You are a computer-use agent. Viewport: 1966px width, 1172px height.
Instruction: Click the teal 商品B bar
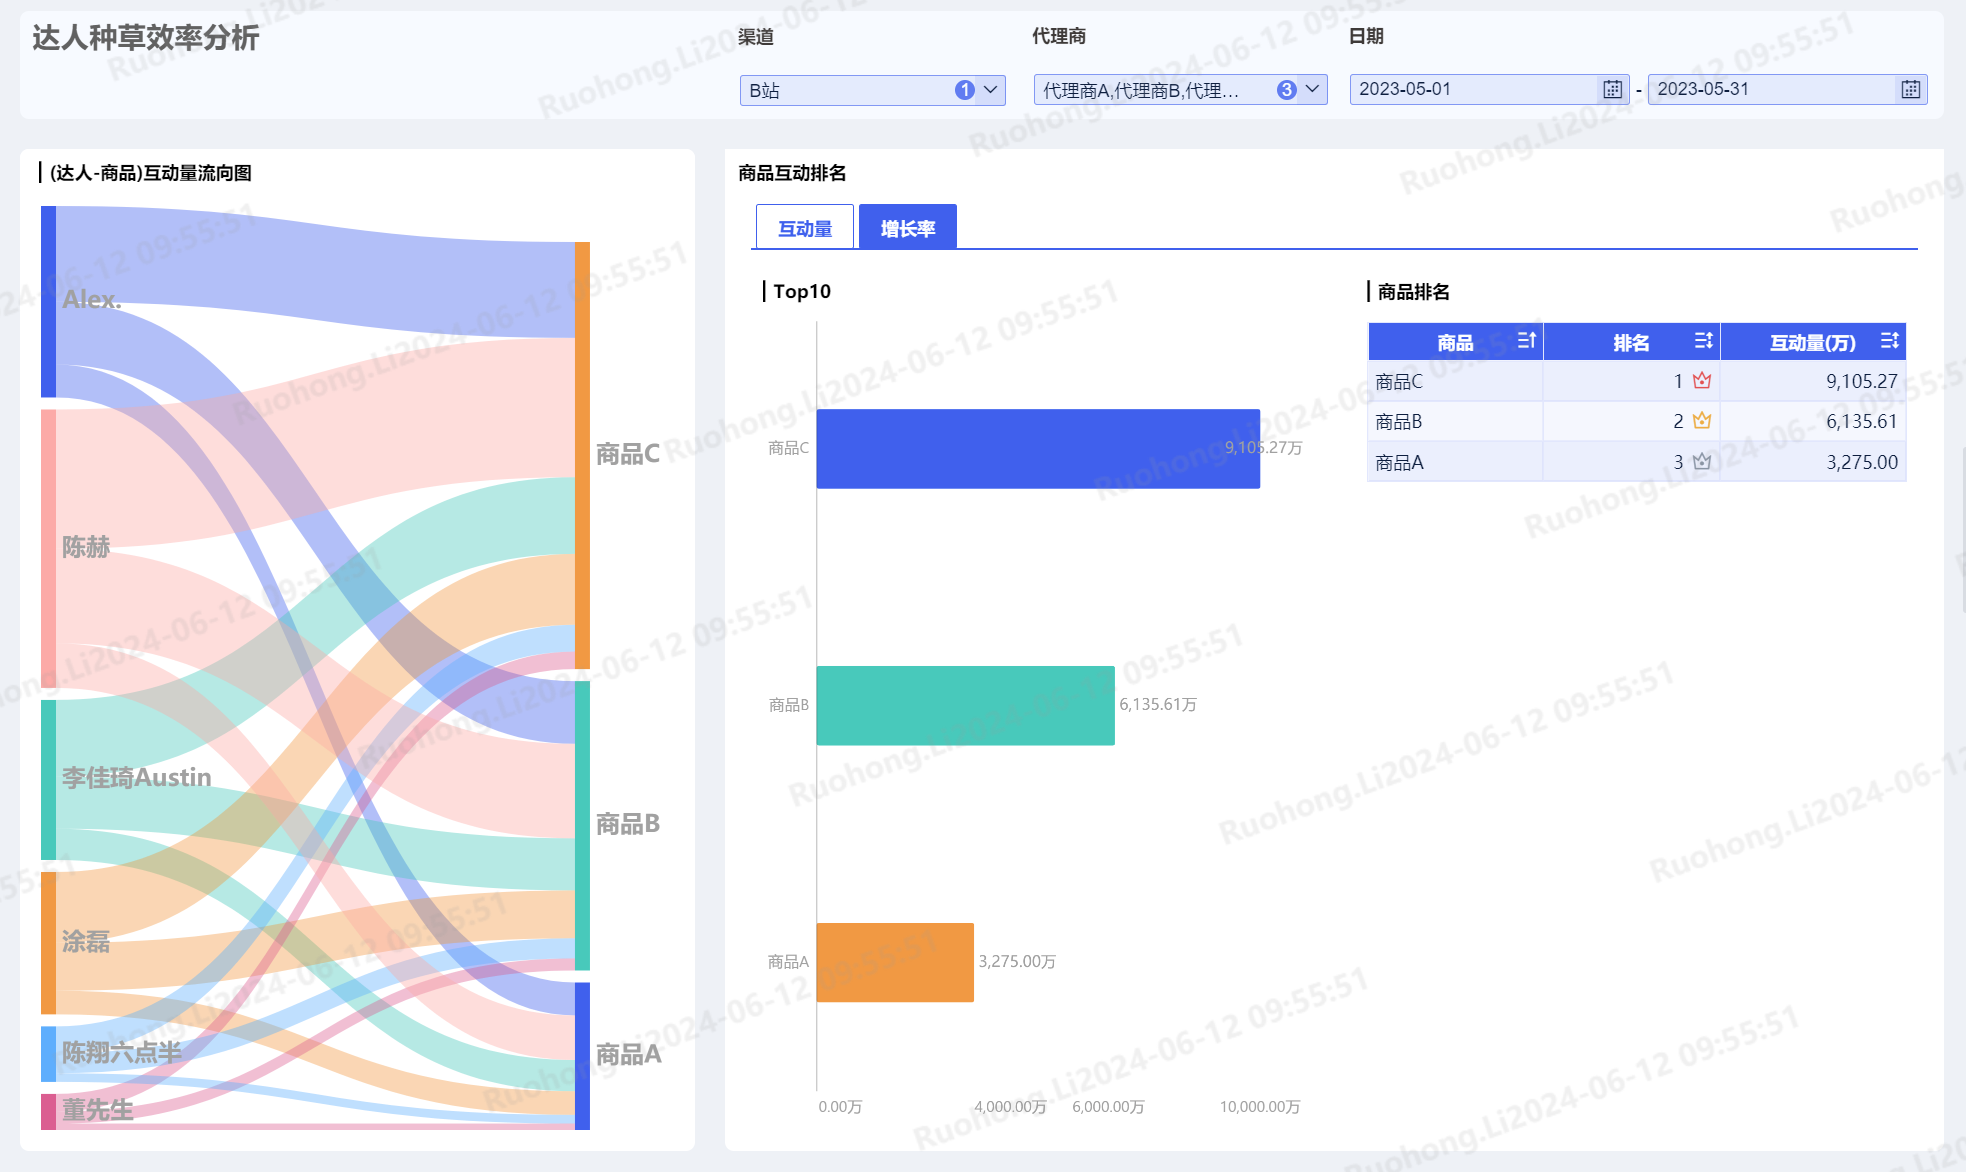coord(965,705)
